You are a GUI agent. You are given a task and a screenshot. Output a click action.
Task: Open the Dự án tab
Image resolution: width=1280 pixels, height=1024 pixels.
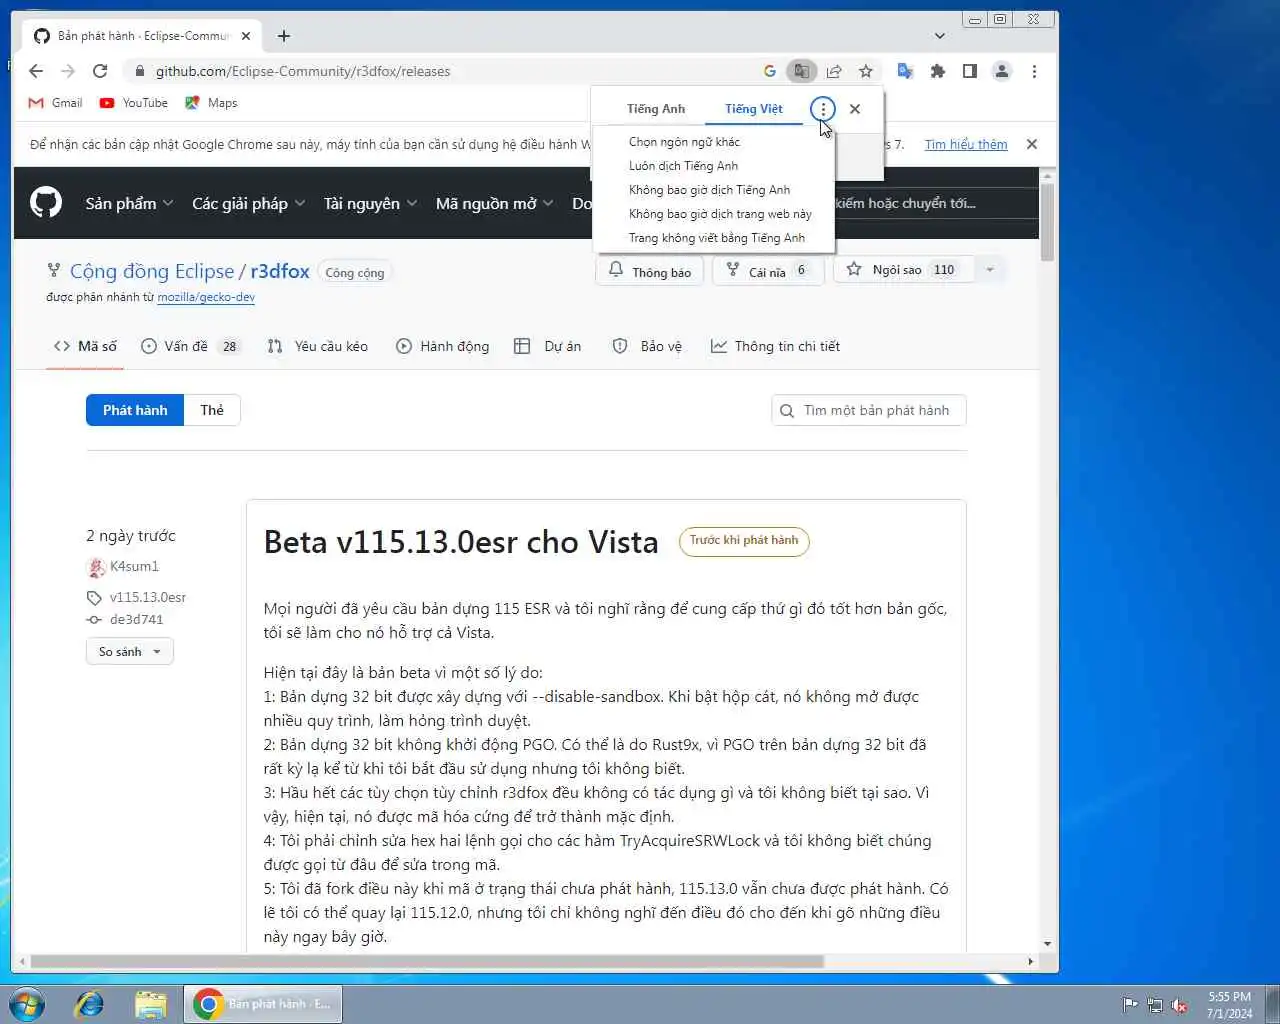pyautogui.click(x=547, y=346)
